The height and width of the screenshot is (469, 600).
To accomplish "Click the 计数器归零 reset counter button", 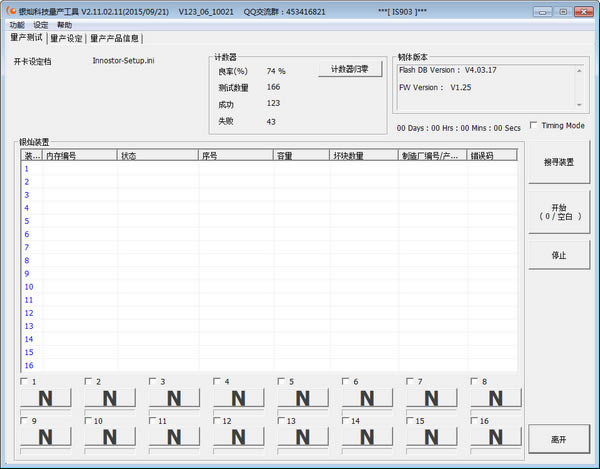I will pos(350,70).
